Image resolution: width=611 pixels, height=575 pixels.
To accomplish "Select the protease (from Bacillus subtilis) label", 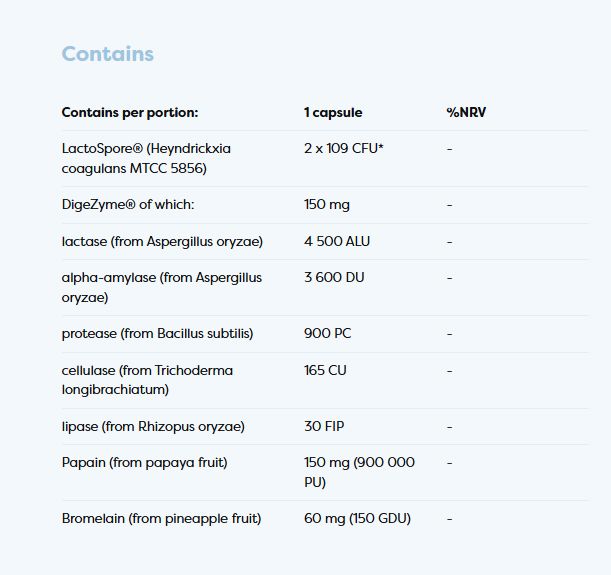I will pos(158,333).
